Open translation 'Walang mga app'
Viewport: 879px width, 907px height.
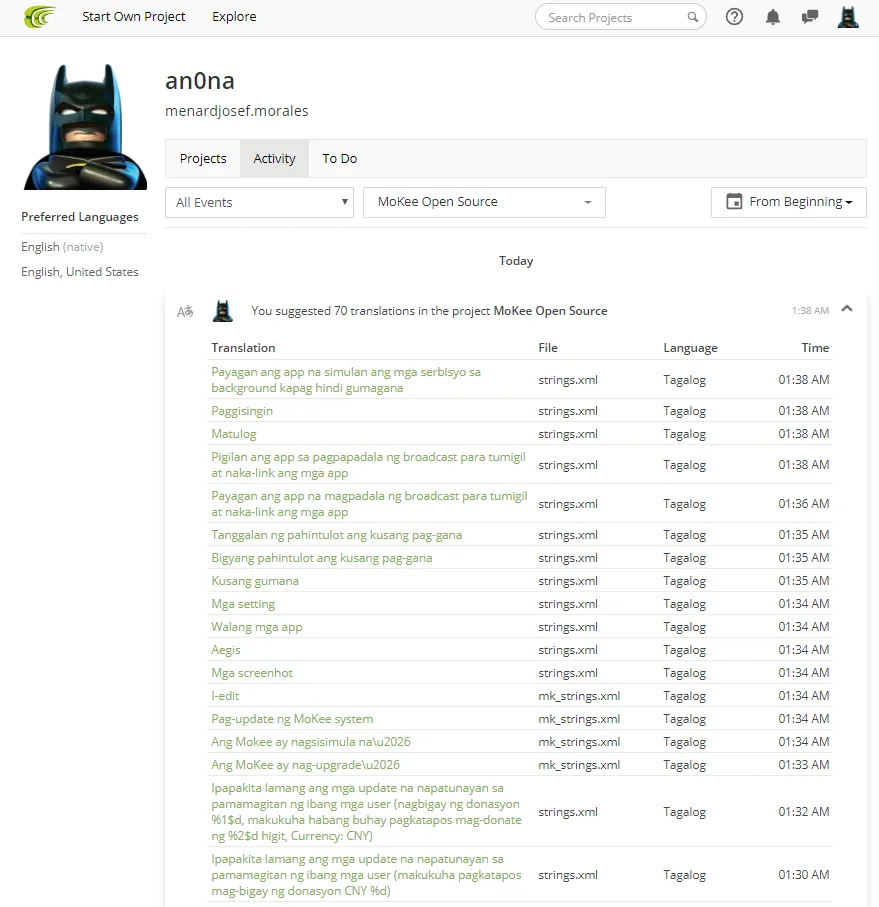pos(257,627)
